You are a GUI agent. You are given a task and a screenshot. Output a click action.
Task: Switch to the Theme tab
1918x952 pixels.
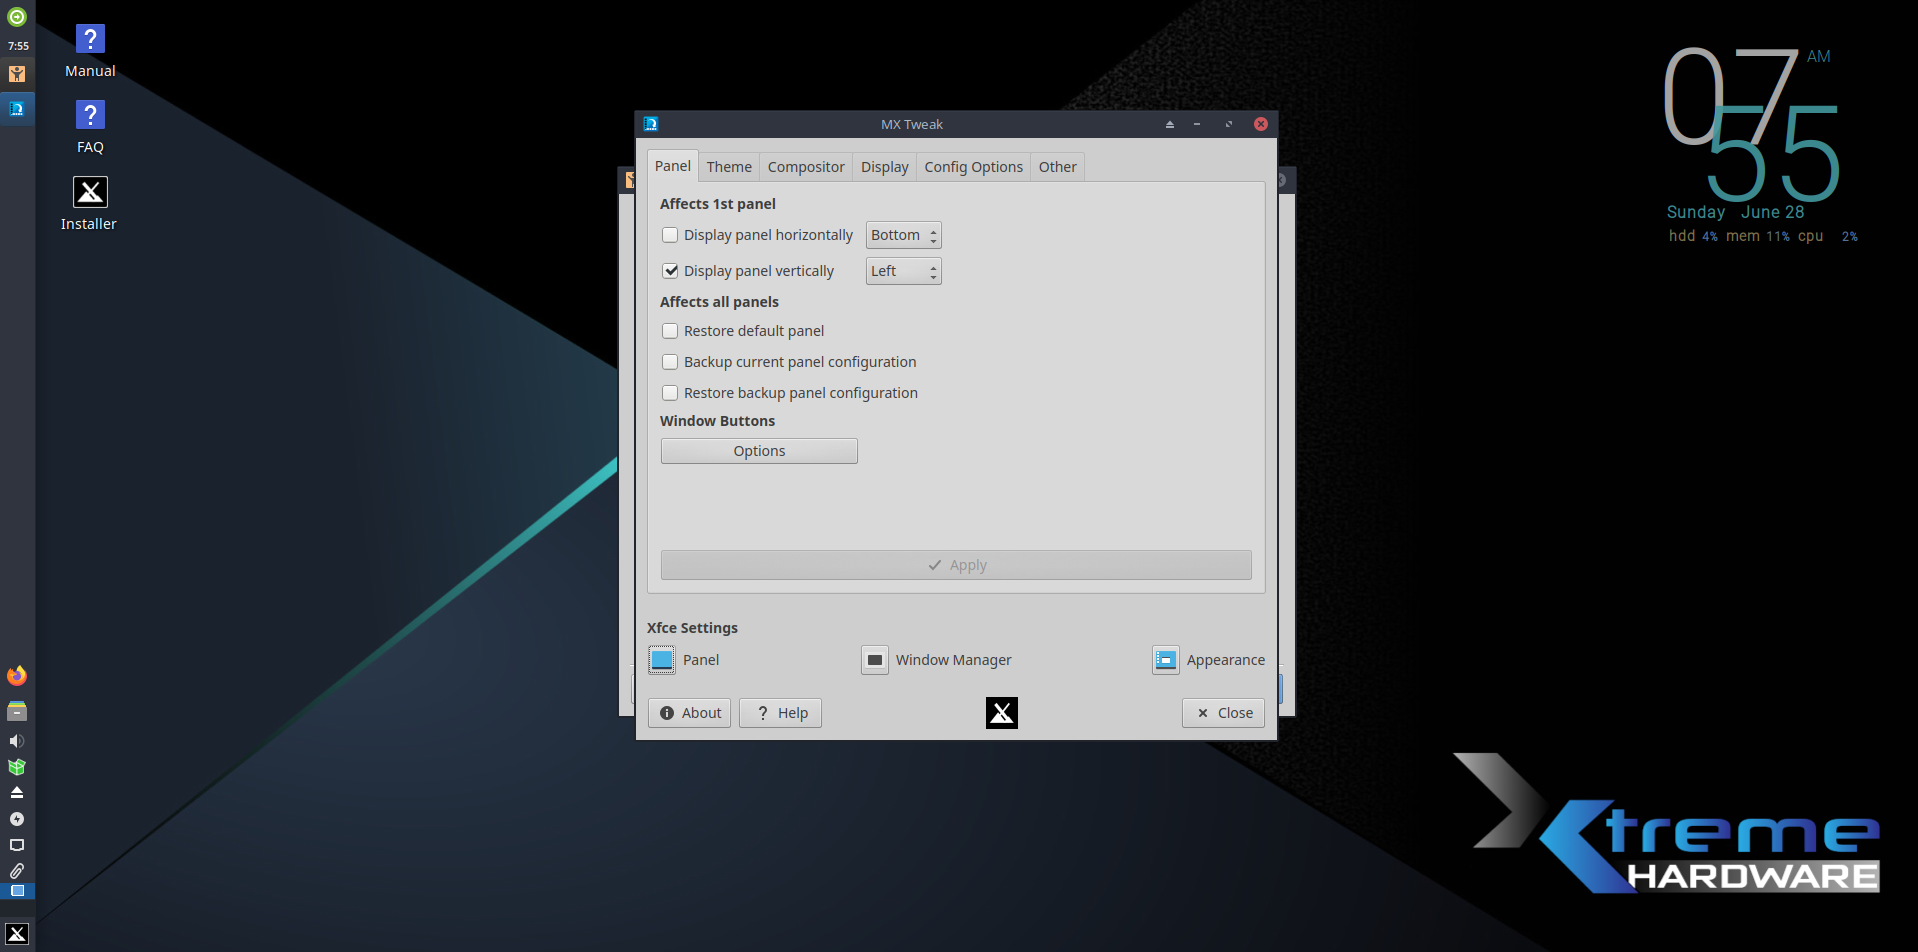coord(729,167)
